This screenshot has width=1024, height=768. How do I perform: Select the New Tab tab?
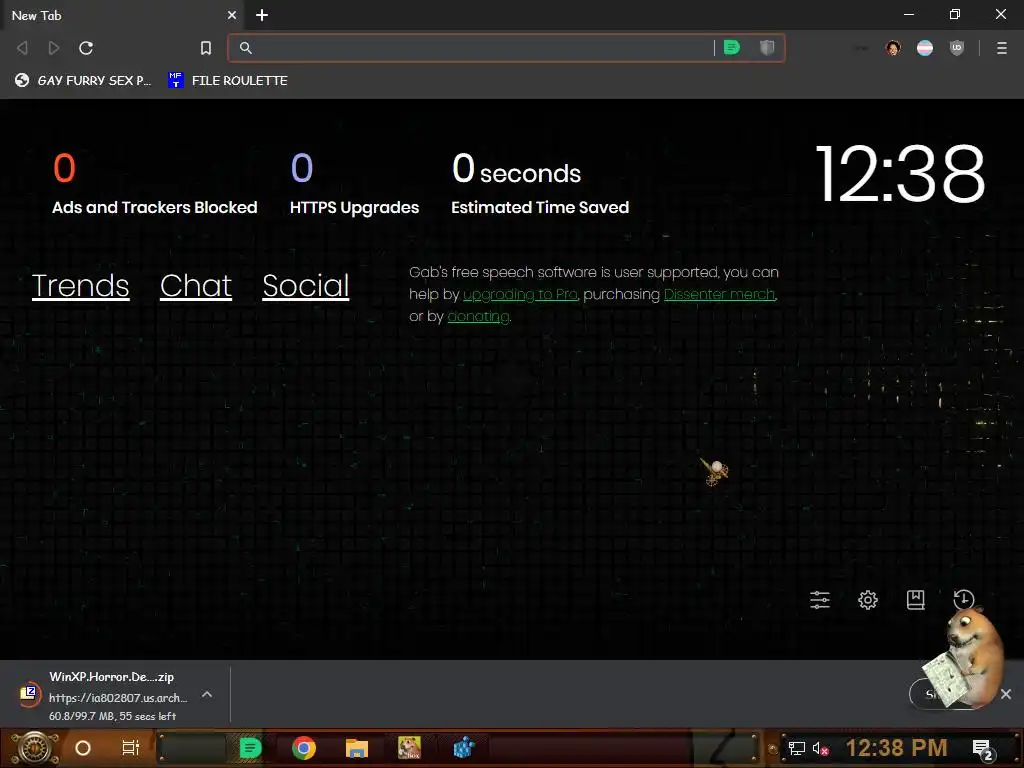[122, 15]
